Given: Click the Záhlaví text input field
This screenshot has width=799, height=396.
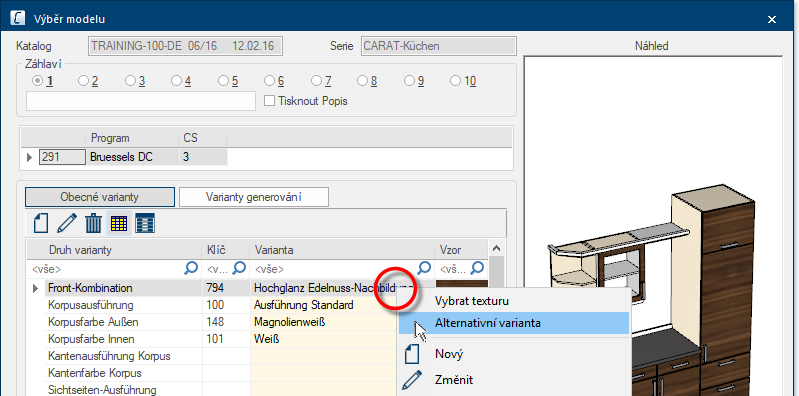Looking at the screenshot, I should coord(141,101).
